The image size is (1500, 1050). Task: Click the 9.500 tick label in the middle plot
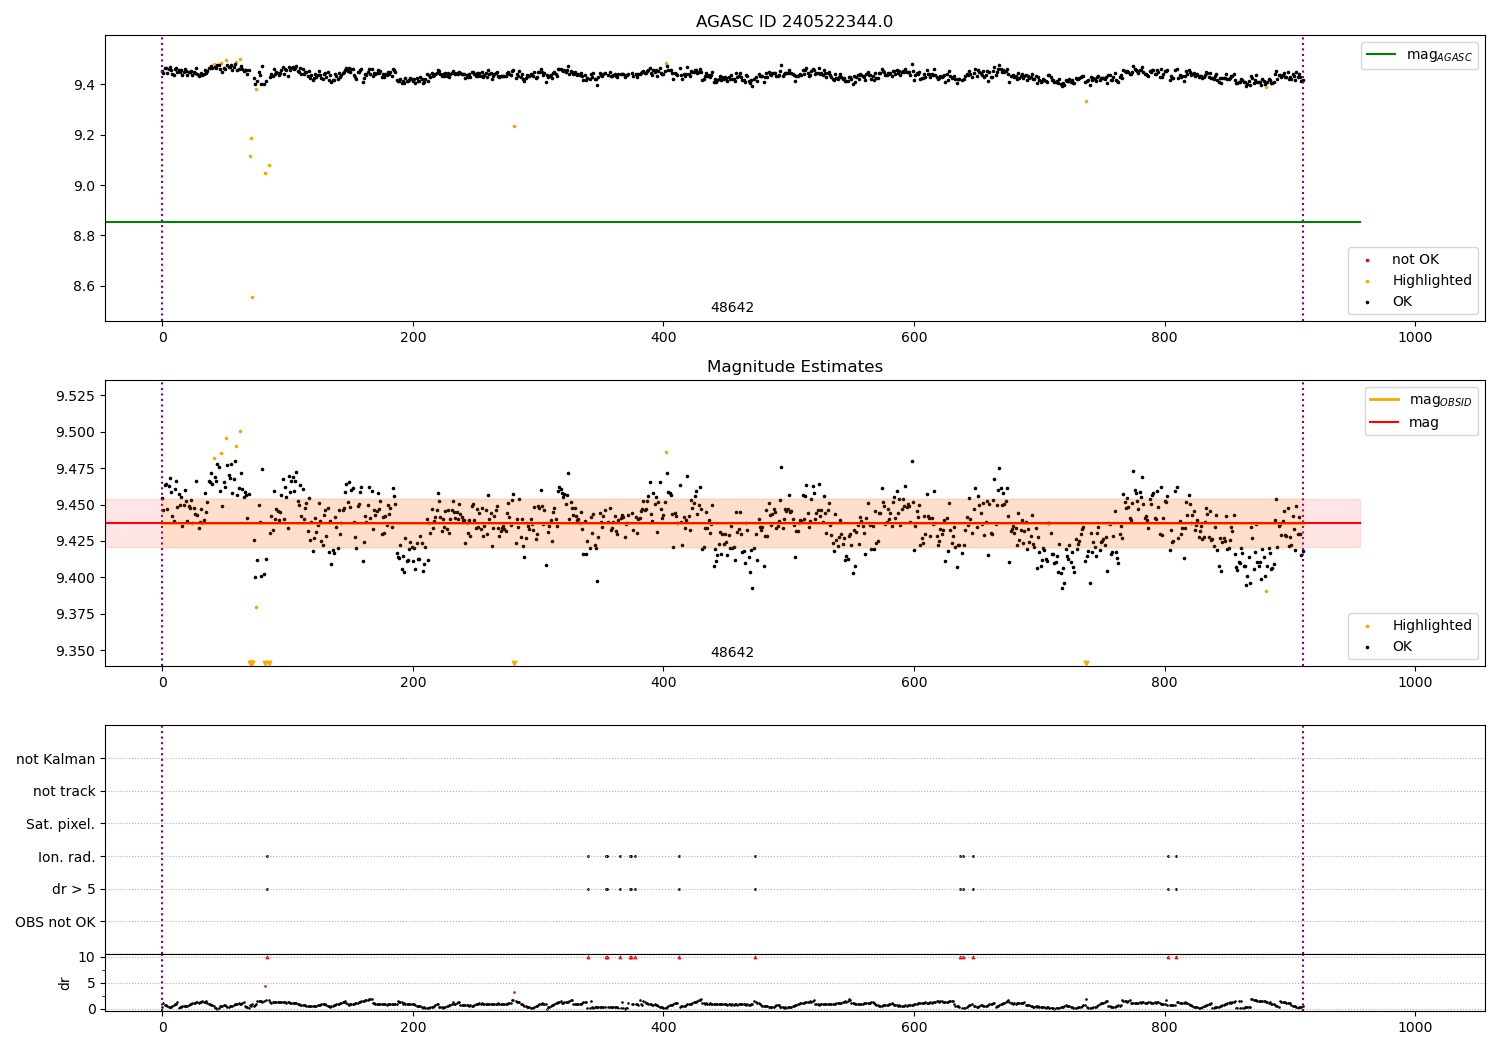pyautogui.click(x=75, y=433)
